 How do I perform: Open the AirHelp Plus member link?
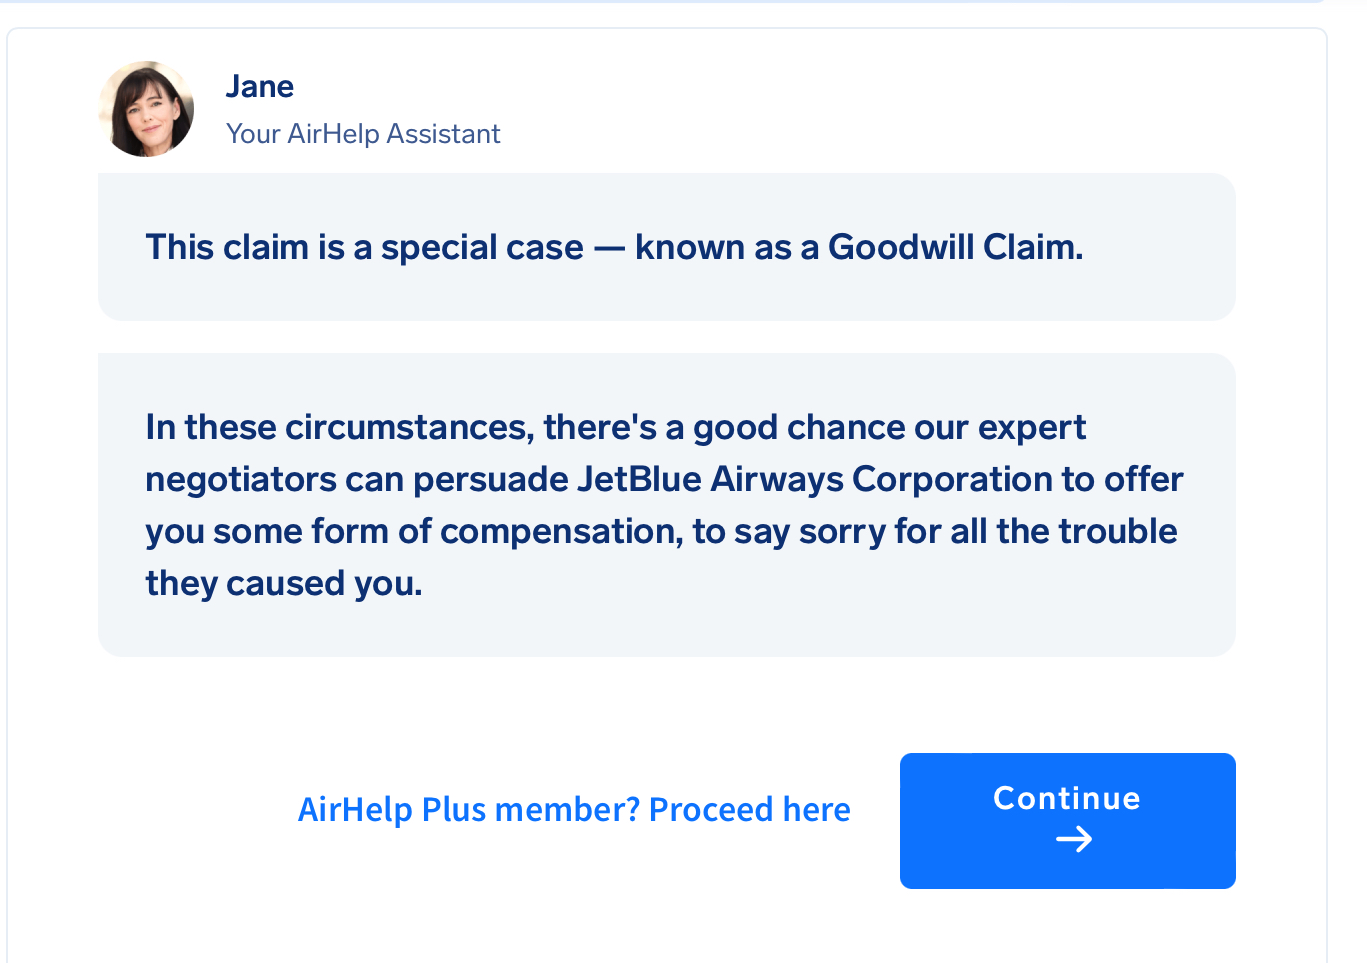[574, 809]
